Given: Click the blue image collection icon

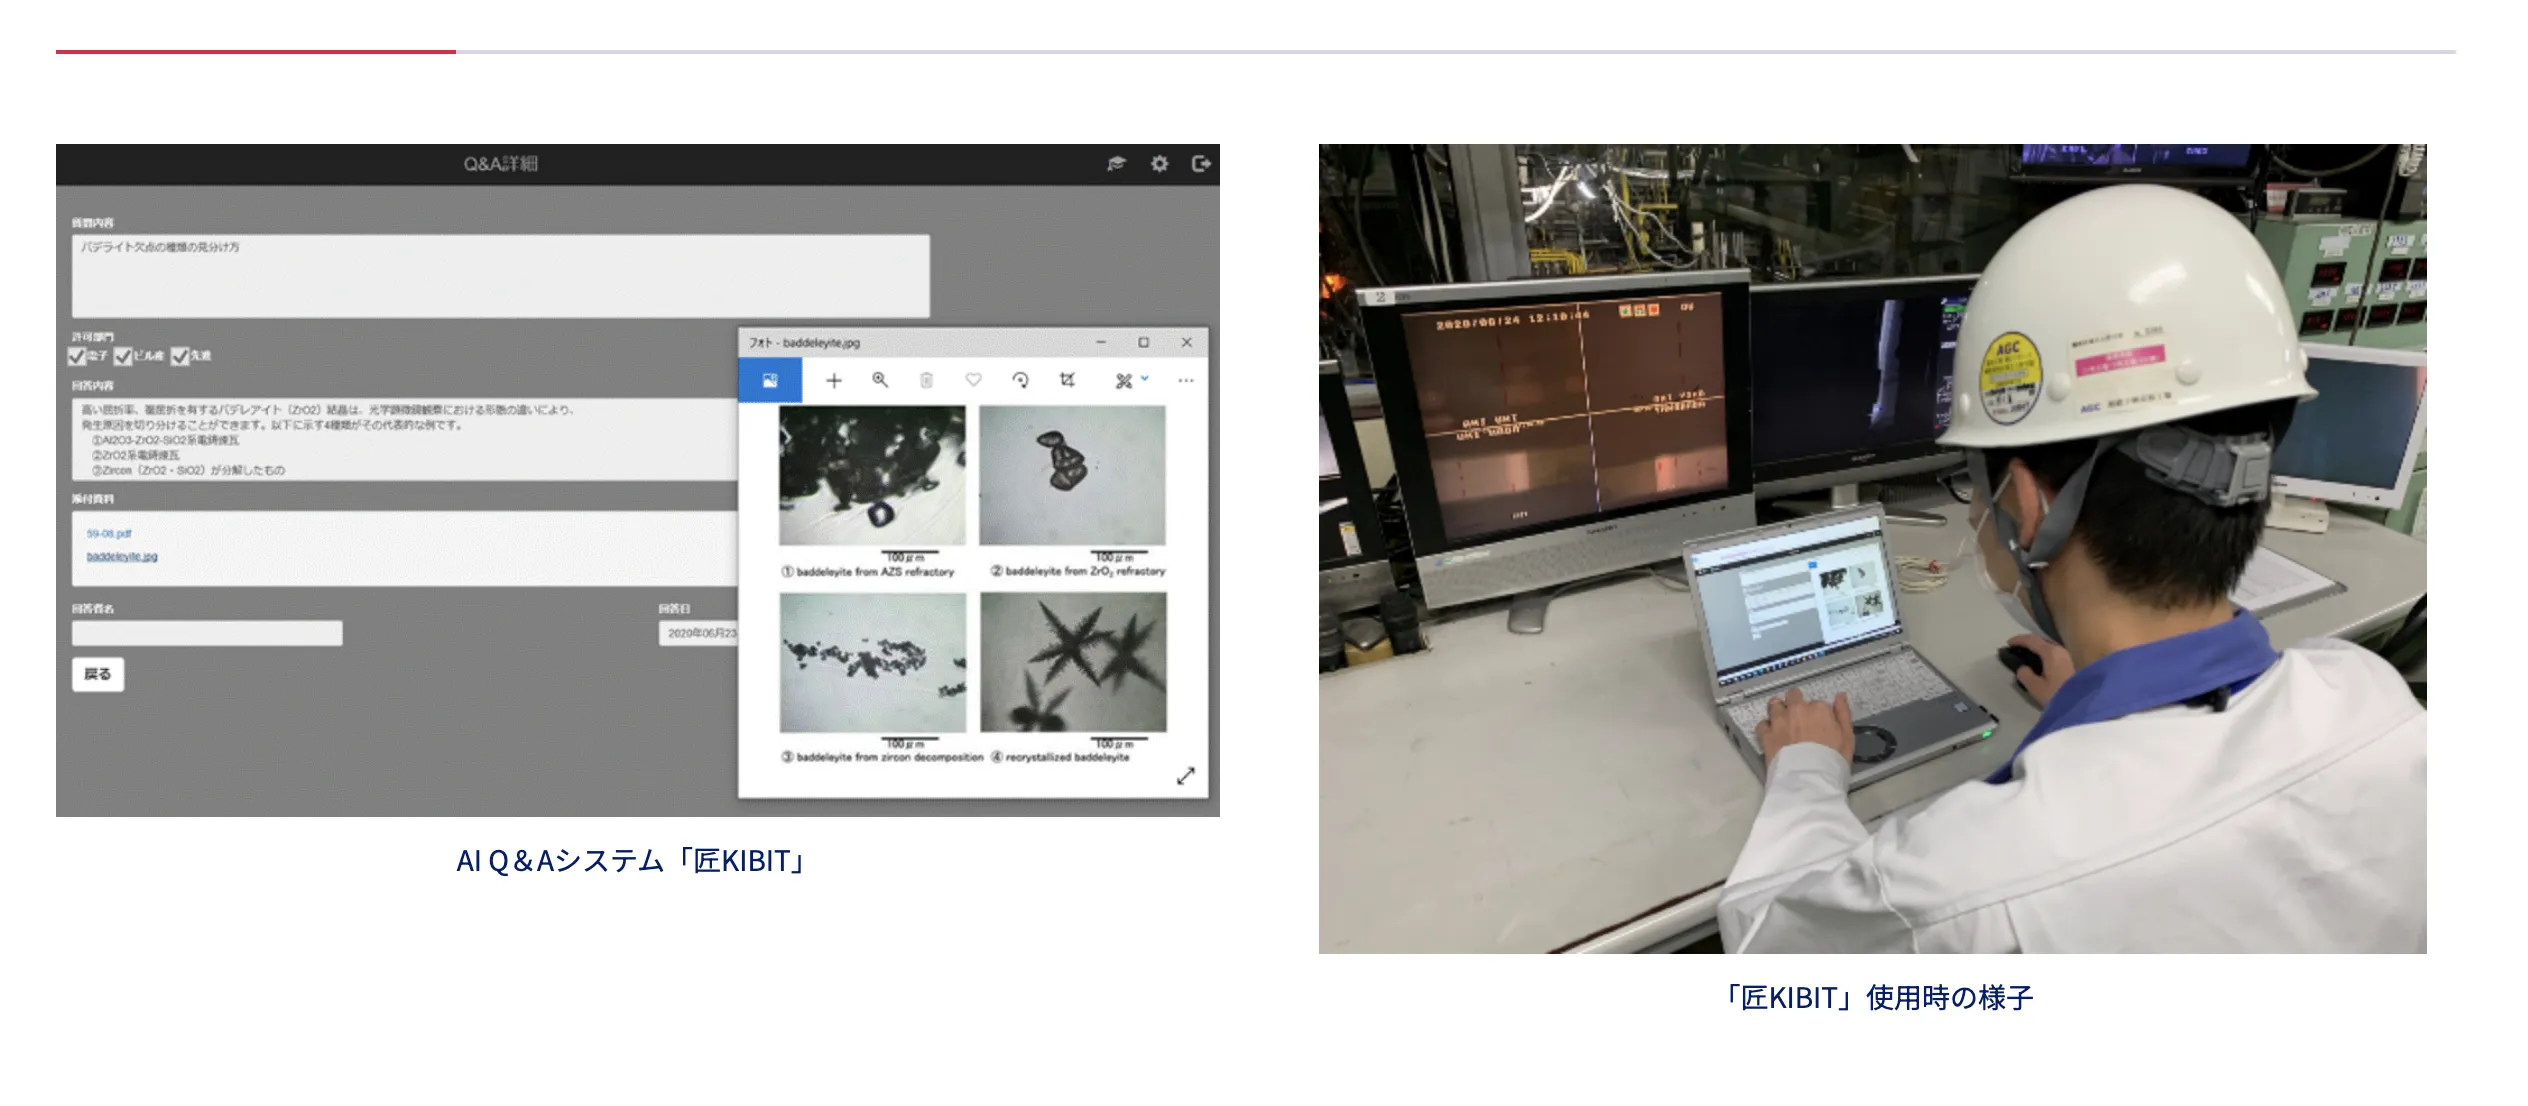Looking at the screenshot, I should tap(770, 380).
